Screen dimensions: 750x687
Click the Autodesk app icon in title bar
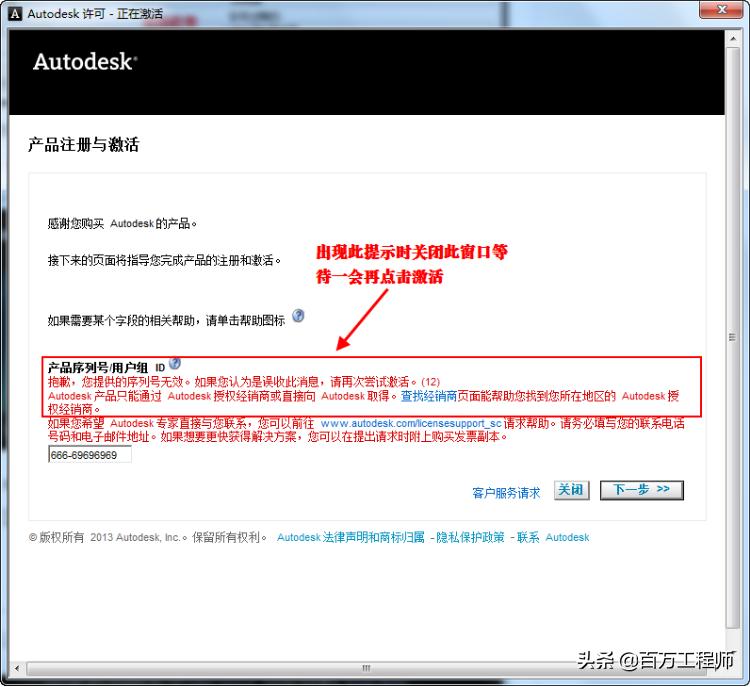tap(15, 13)
